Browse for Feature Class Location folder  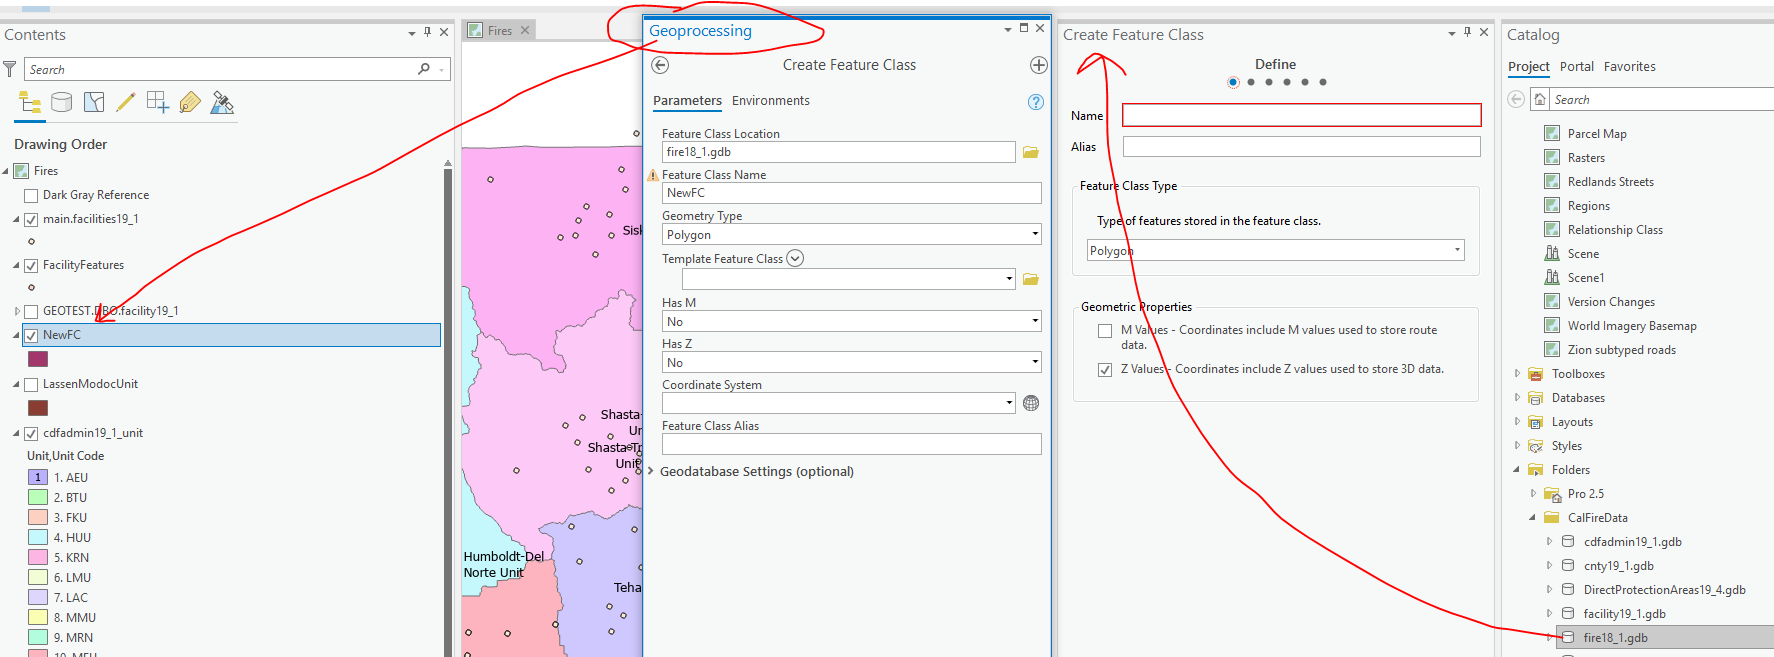pos(1031,152)
